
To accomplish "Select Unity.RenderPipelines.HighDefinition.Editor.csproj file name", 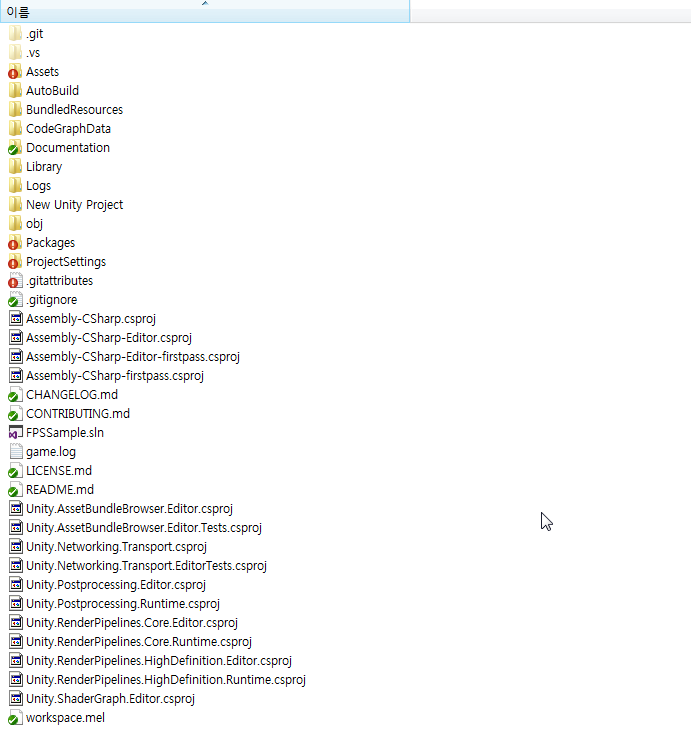I will pyautogui.click(x=159, y=661).
